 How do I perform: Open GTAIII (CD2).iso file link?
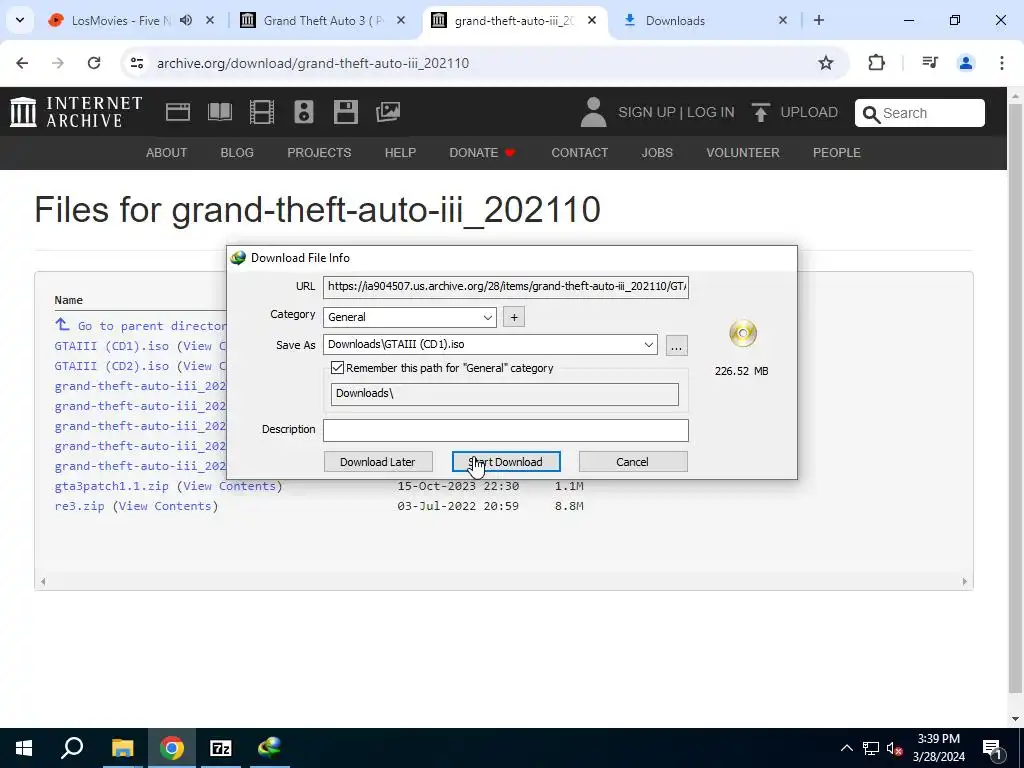tap(112, 366)
